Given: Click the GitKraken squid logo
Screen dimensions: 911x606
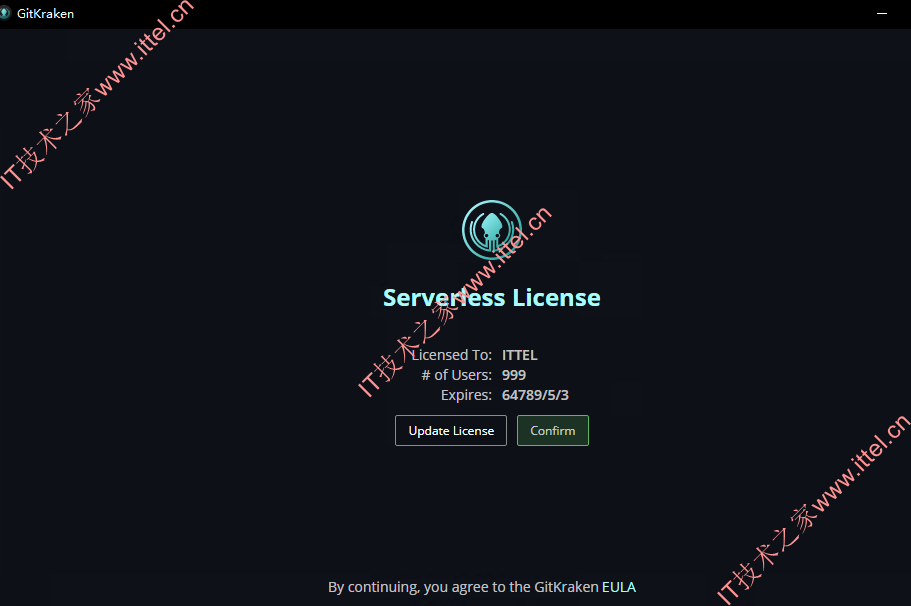Looking at the screenshot, I should 492,230.
